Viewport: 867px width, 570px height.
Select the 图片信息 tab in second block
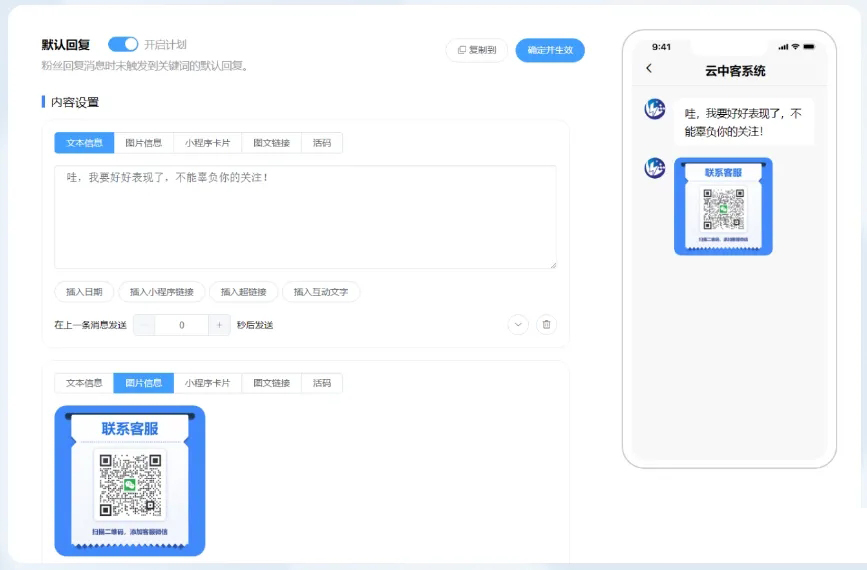144,383
